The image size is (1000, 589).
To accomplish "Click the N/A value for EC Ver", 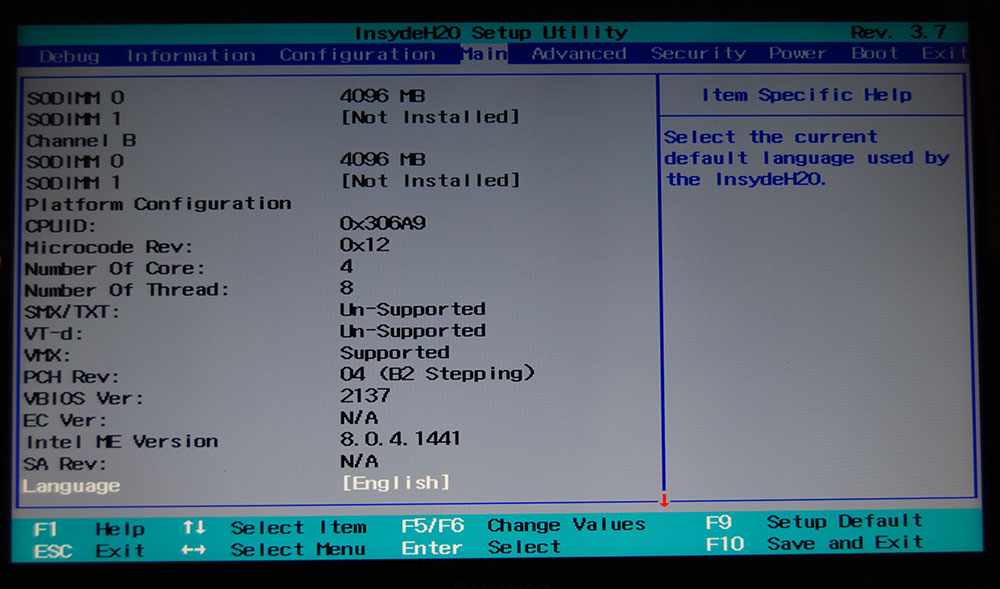I will [x=359, y=418].
